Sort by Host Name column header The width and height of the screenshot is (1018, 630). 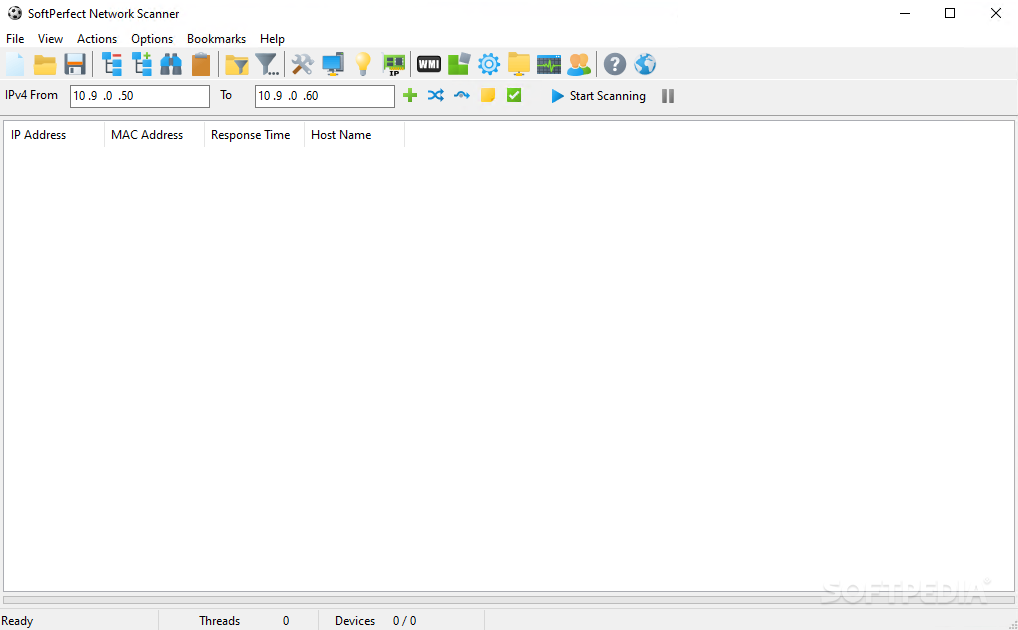[354, 135]
